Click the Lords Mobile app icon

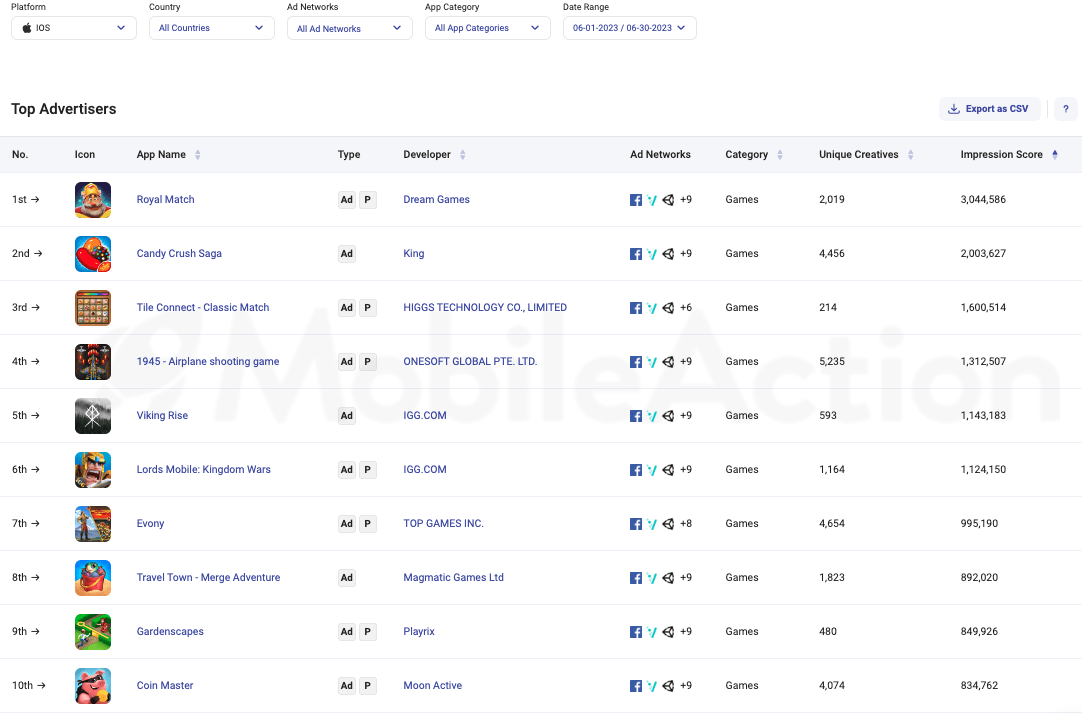click(92, 470)
